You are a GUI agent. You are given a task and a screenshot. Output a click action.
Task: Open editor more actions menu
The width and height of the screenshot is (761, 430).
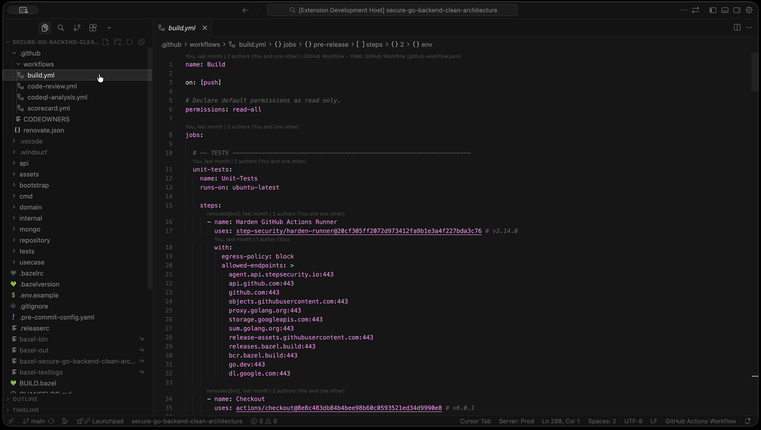[749, 28]
